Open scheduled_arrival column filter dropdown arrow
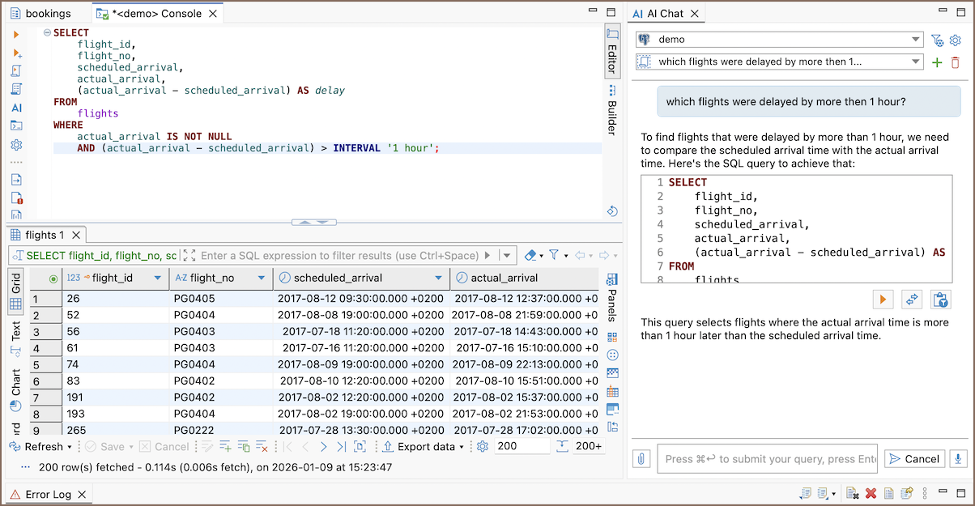This screenshot has width=977, height=506. (x=439, y=278)
